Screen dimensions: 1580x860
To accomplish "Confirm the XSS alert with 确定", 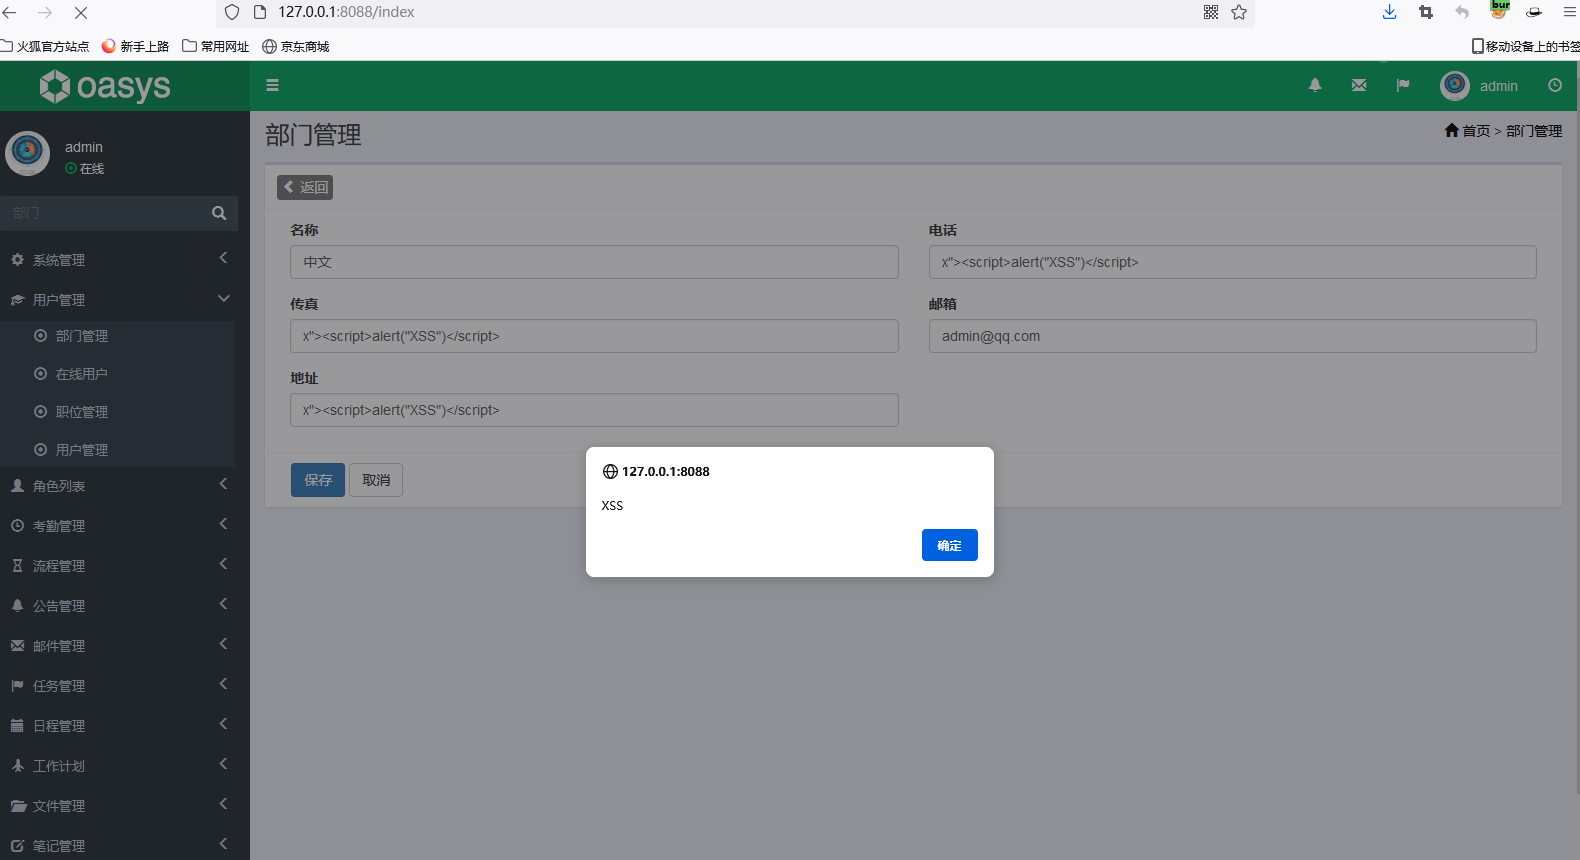I will [950, 545].
